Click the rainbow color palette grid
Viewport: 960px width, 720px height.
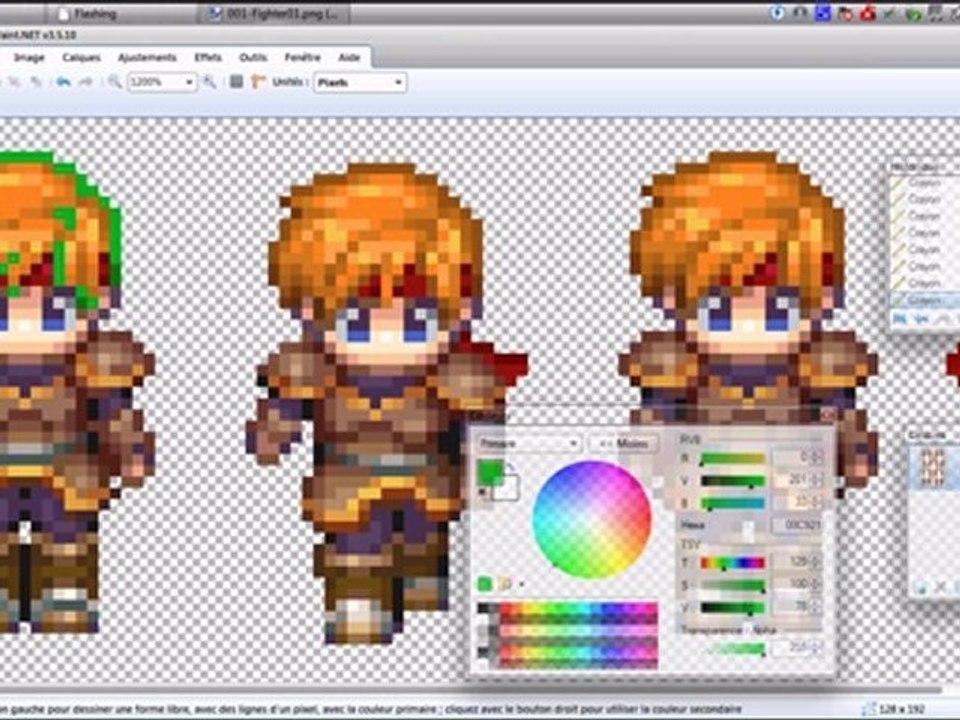click(x=568, y=634)
